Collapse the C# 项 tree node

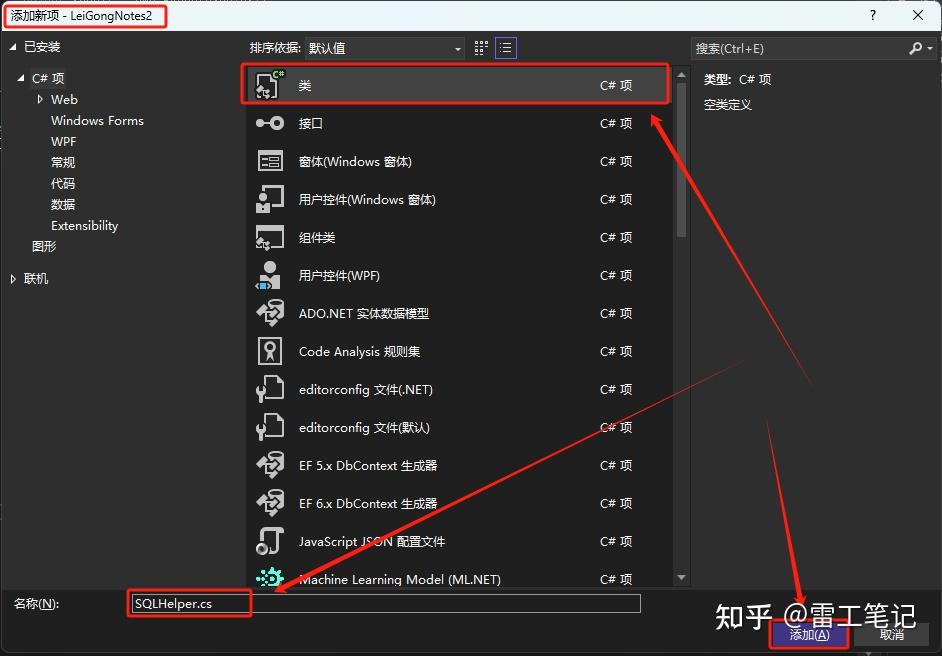(x=21, y=78)
